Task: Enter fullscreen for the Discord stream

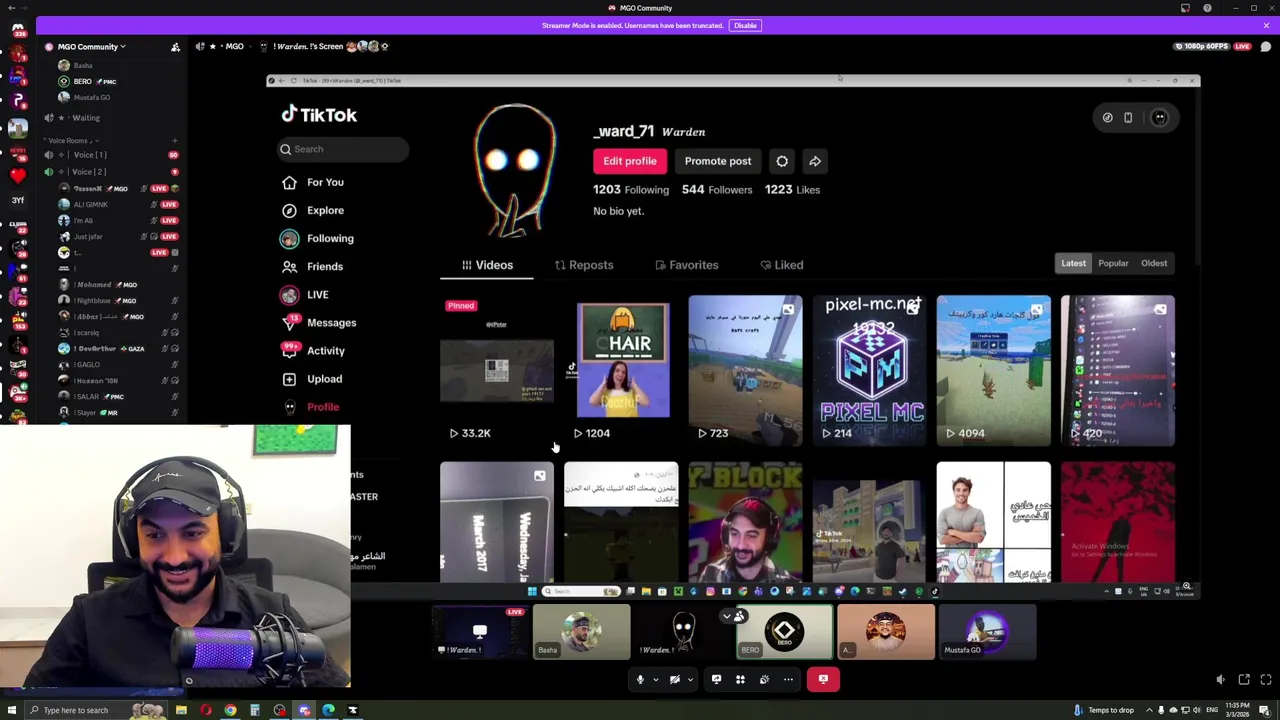Action: [1266, 679]
